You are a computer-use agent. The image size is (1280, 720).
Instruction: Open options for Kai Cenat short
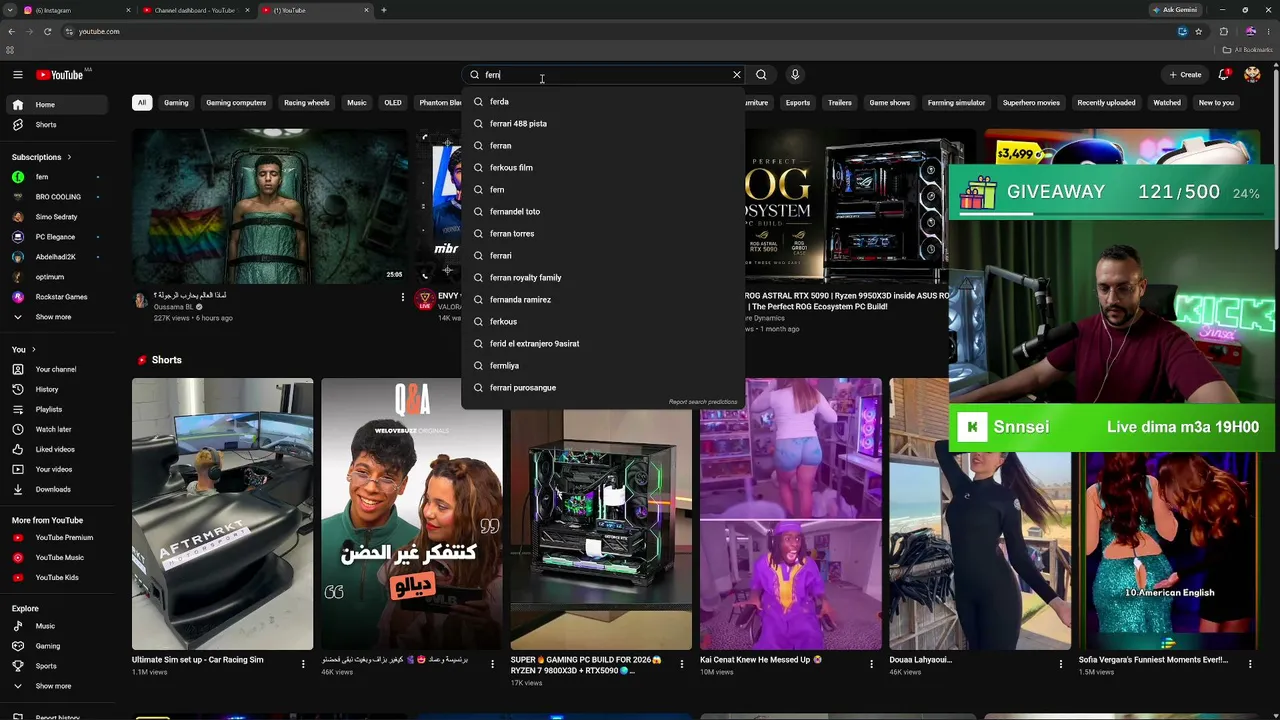[x=871, y=663]
